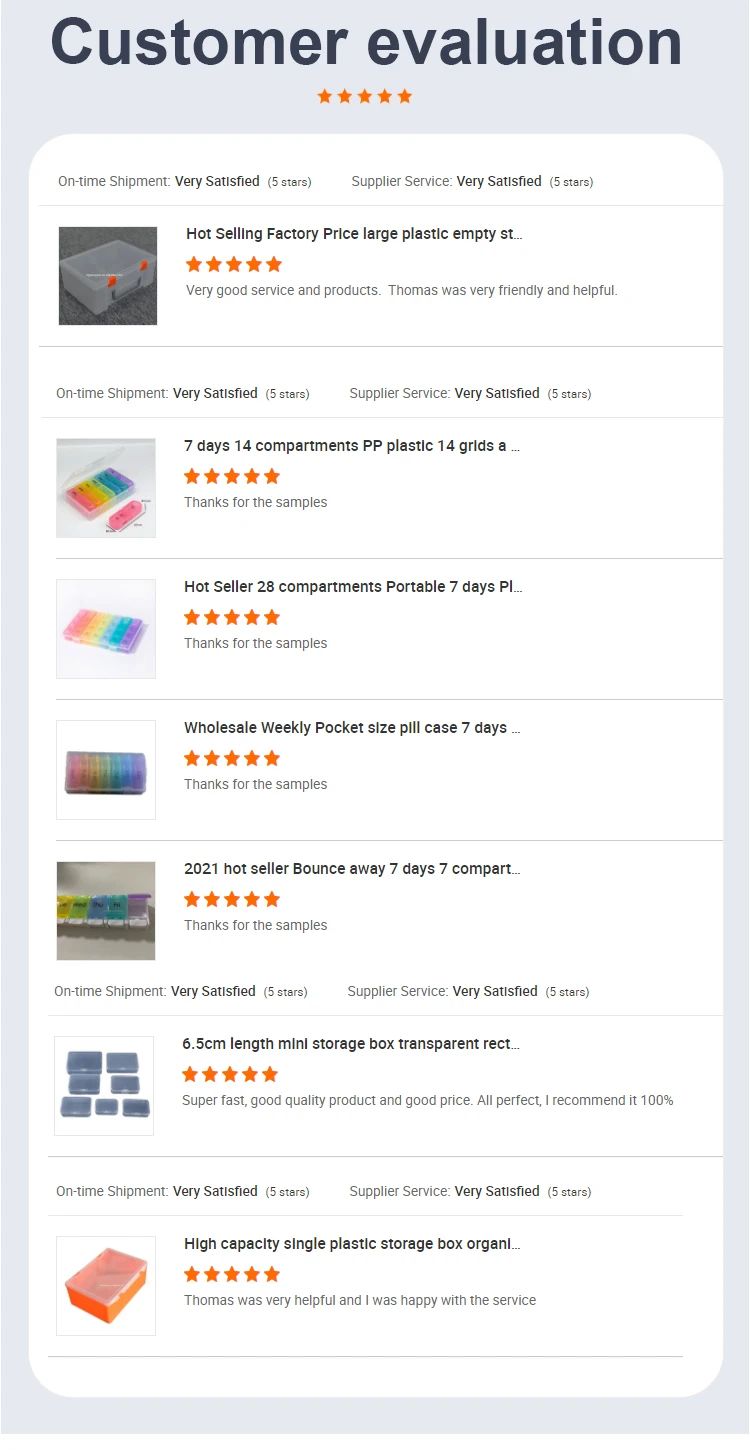Click star rating of Weekly Pocket size pill case
Screen dimensions: 750x1450
pos(232,759)
